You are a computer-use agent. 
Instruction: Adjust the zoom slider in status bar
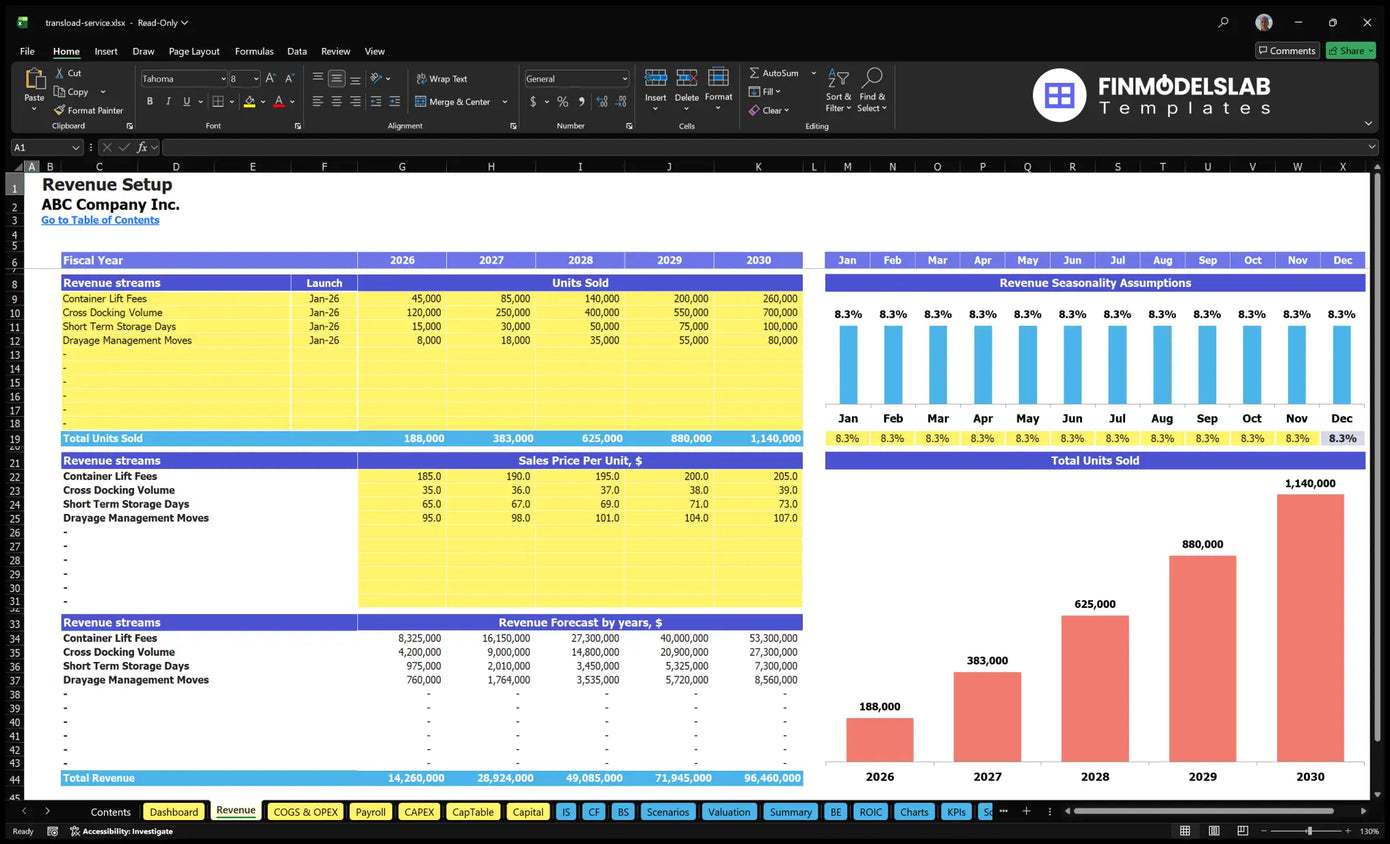(x=1309, y=831)
